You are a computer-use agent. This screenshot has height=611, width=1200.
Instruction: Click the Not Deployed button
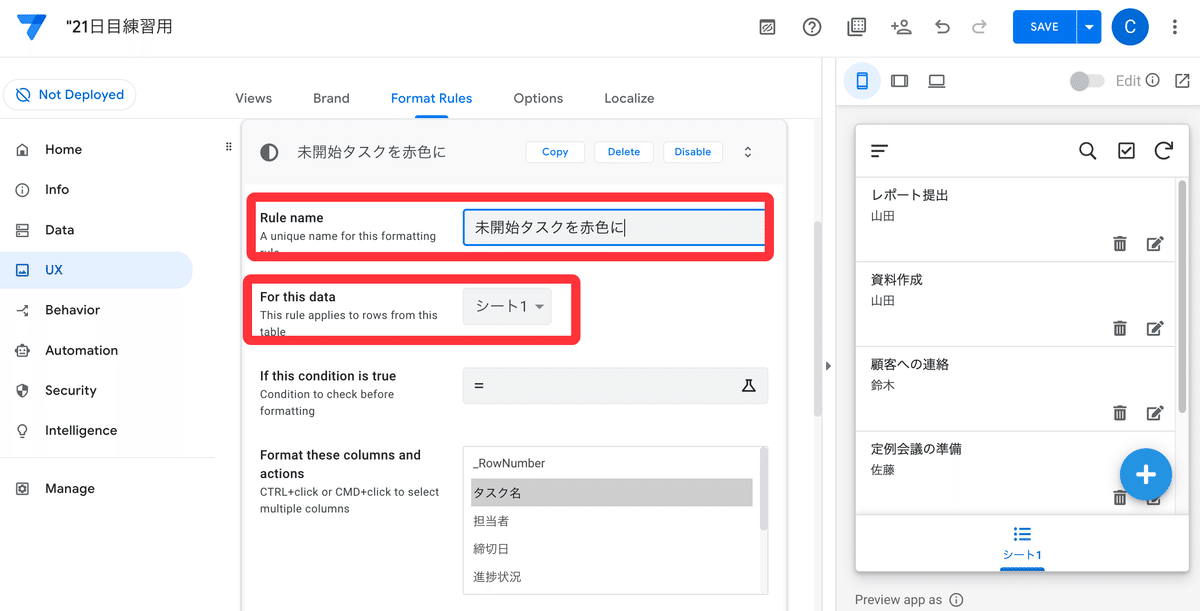click(69, 95)
